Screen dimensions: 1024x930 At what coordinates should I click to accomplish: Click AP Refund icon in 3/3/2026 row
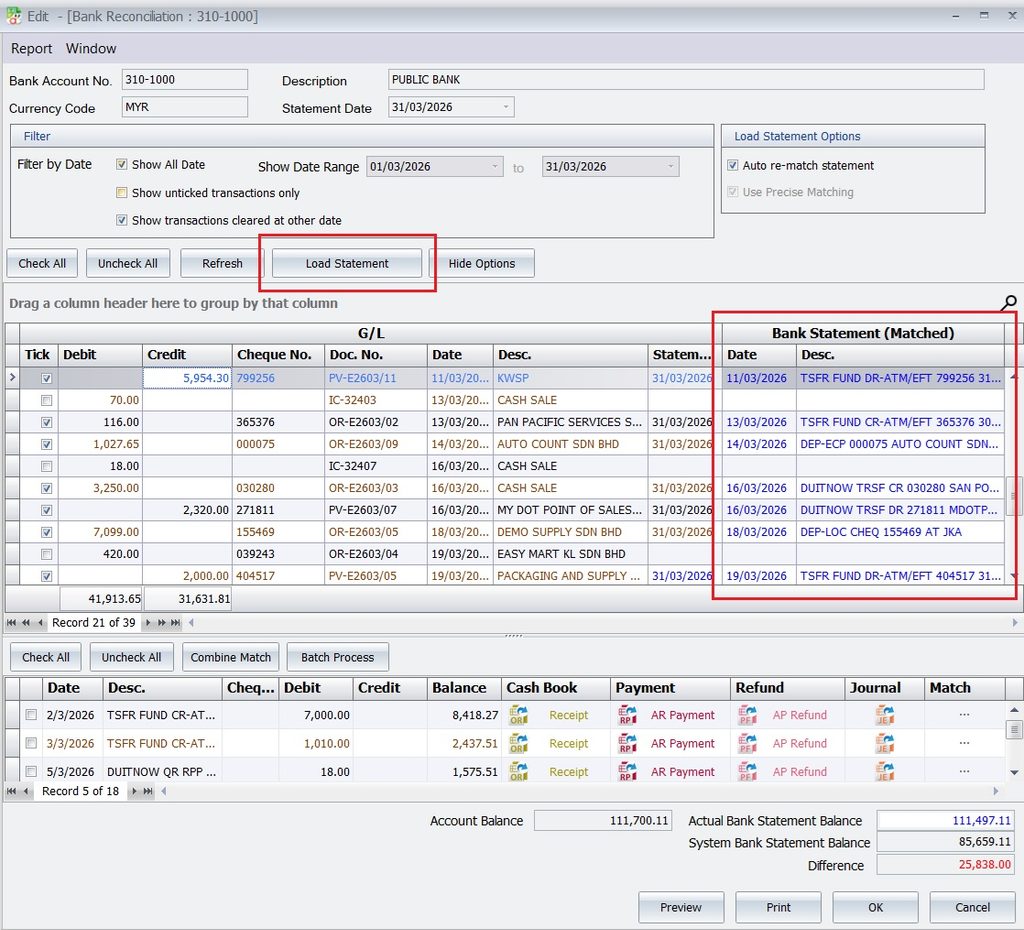(x=748, y=743)
